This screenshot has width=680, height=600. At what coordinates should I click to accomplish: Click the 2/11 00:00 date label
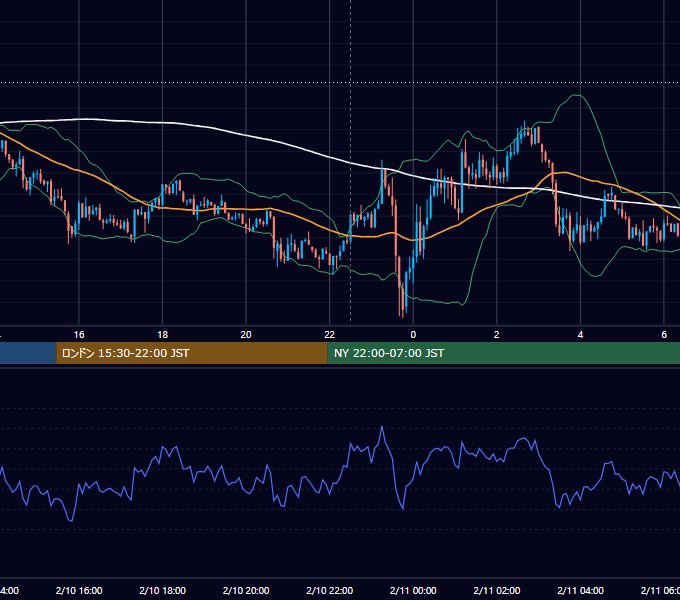coord(413,590)
